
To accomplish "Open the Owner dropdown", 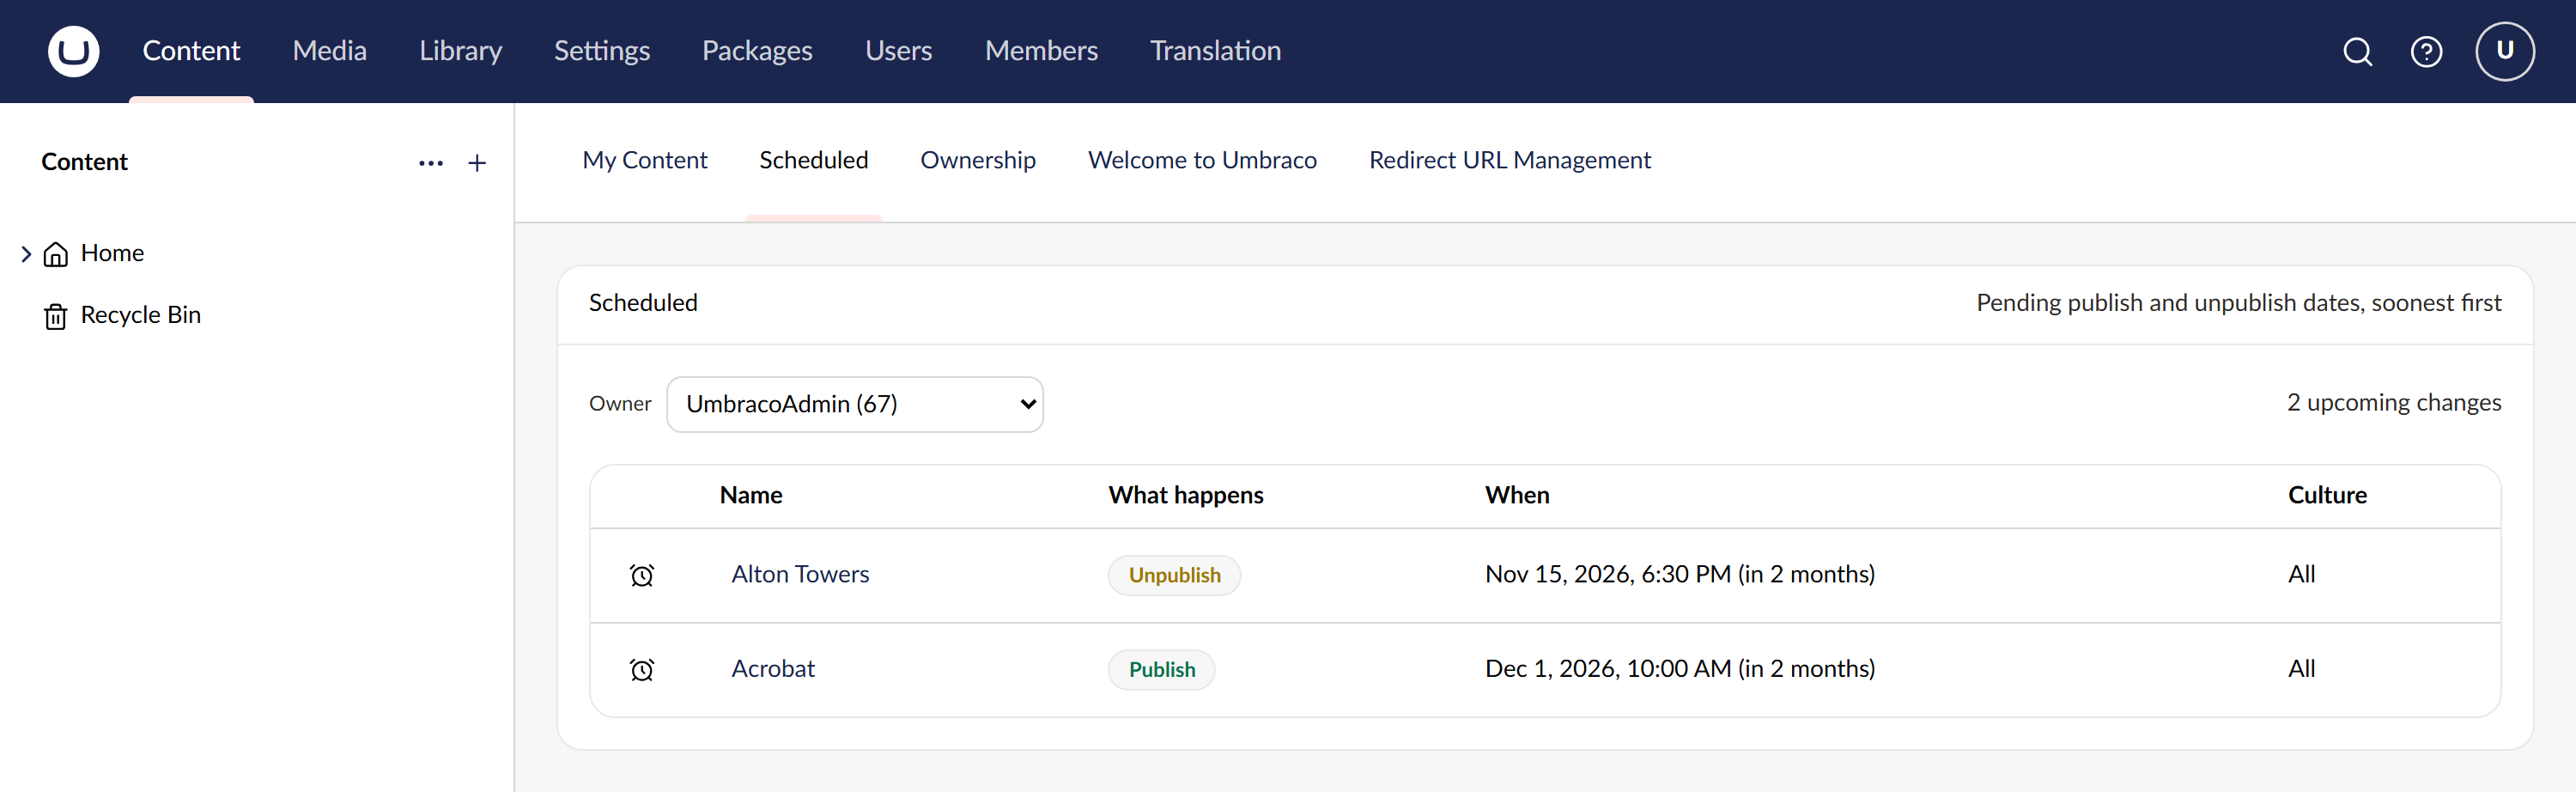I will (x=855, y=404).
